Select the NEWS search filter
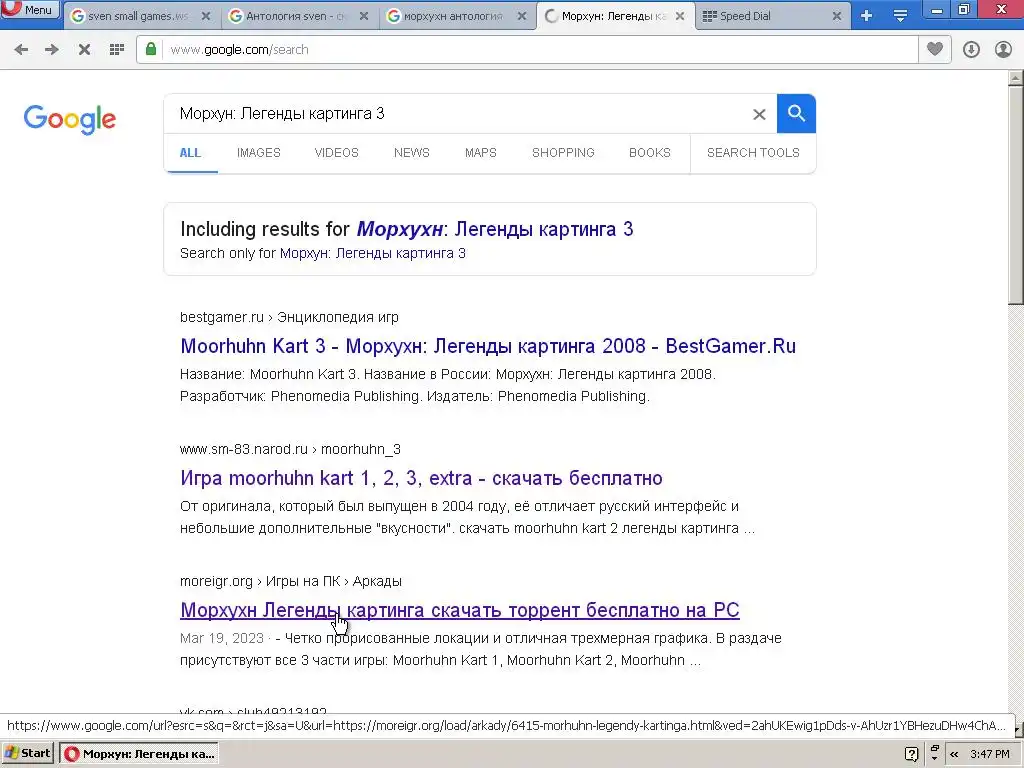This screenshot has height=768, width=1024. tap(411, 153)
